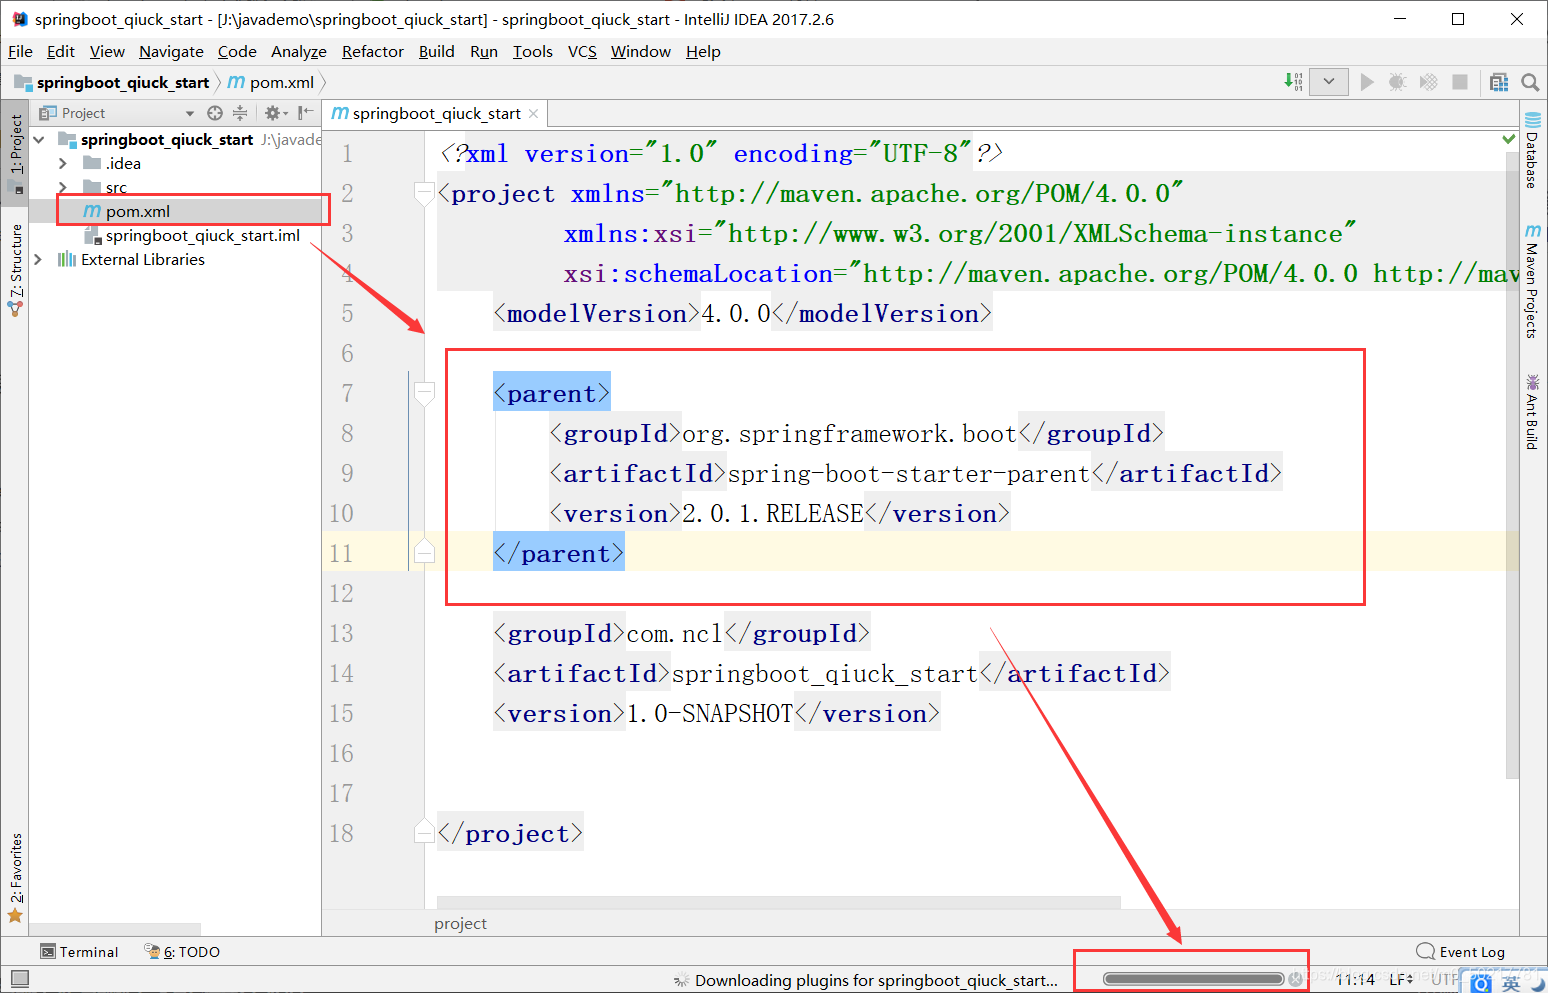
Task: Open the Edit menu
Action: [x=61, y=51]
